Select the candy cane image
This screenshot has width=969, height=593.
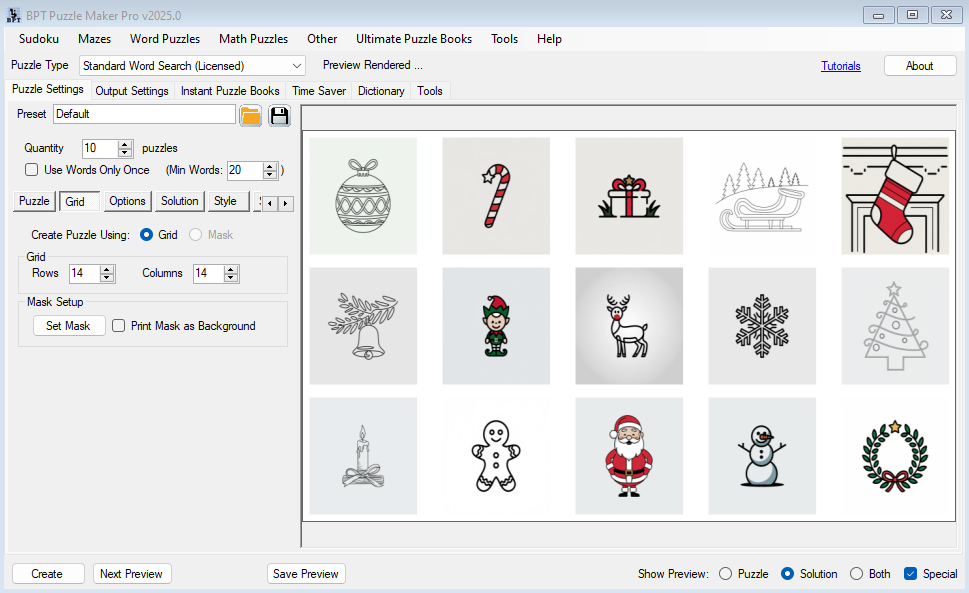[496, 196]
